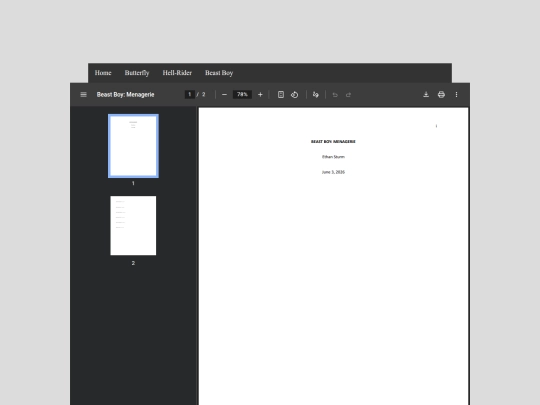
Task: Click the thumbnail label 2
Action: (x=133, y=263)
